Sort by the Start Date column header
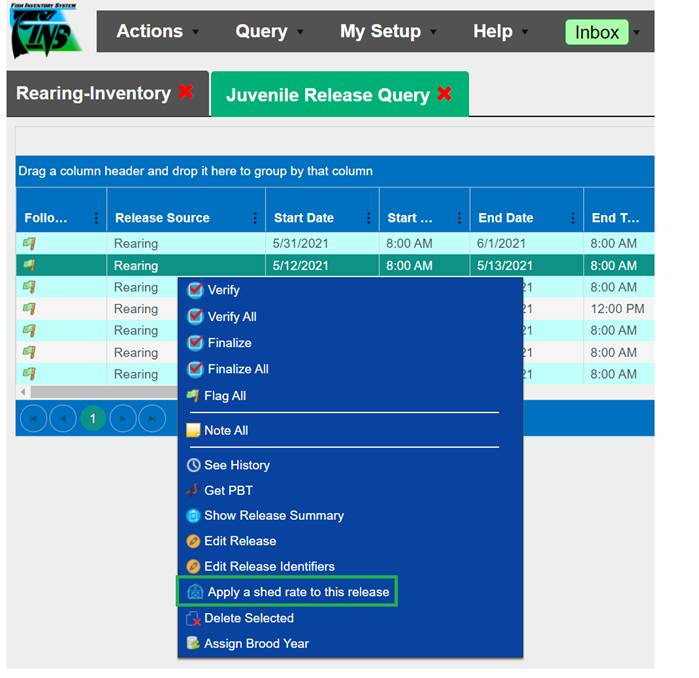This screenshot has height=678, width=699. point(304,218)
